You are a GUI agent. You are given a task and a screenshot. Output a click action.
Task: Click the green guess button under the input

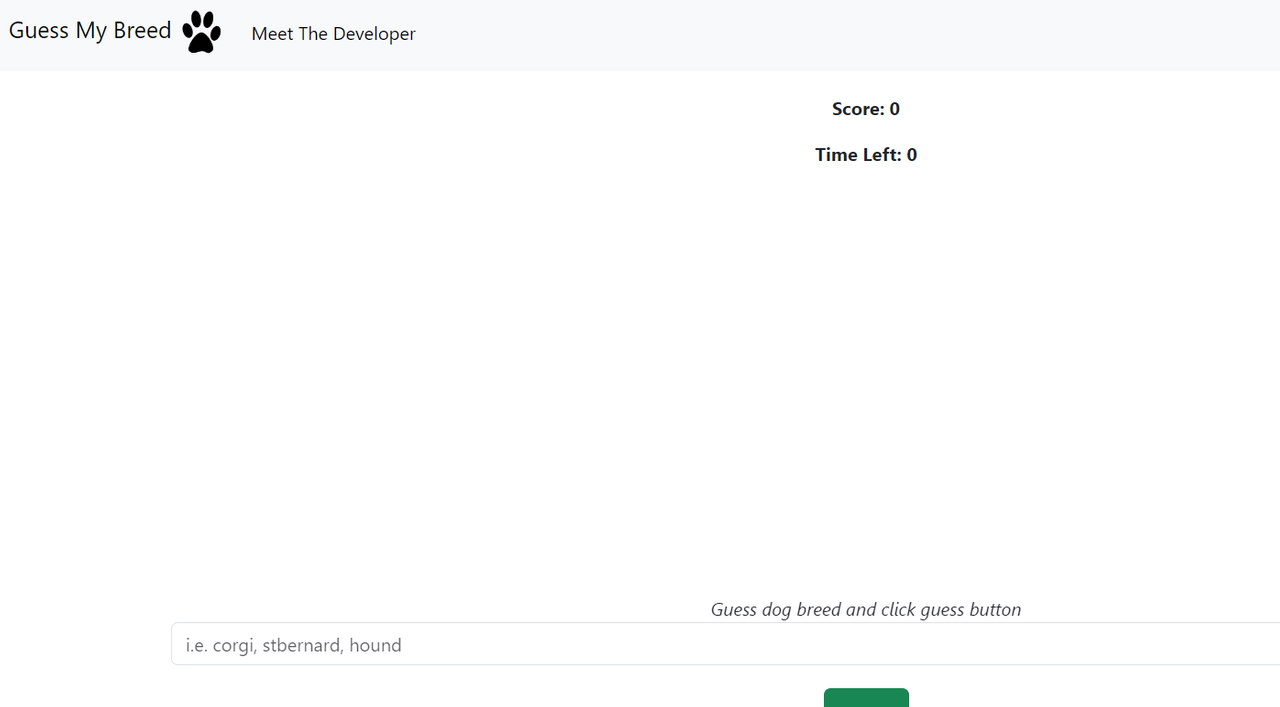pyautogui.click(x=866, y=698)
